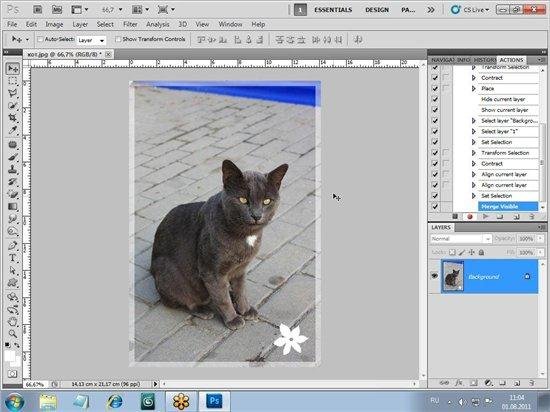Open the Analysis menu
Image resolution: width=550 pixels, height=412 pixels.
coord(157,24)
